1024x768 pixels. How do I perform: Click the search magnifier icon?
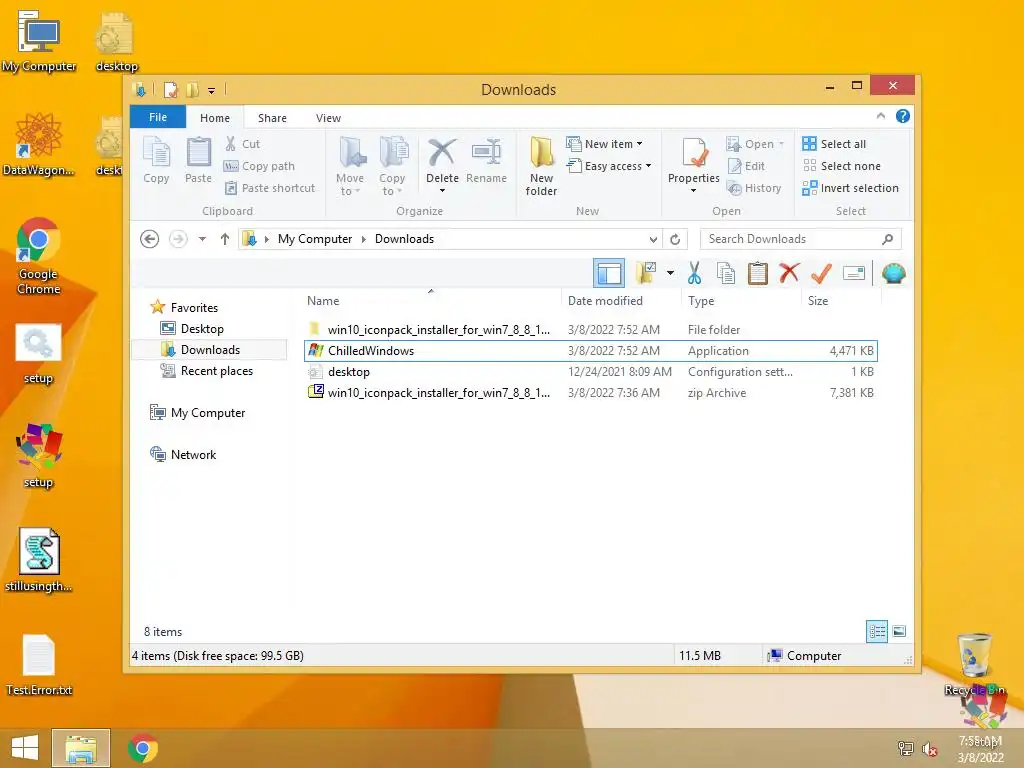(888, 239)
